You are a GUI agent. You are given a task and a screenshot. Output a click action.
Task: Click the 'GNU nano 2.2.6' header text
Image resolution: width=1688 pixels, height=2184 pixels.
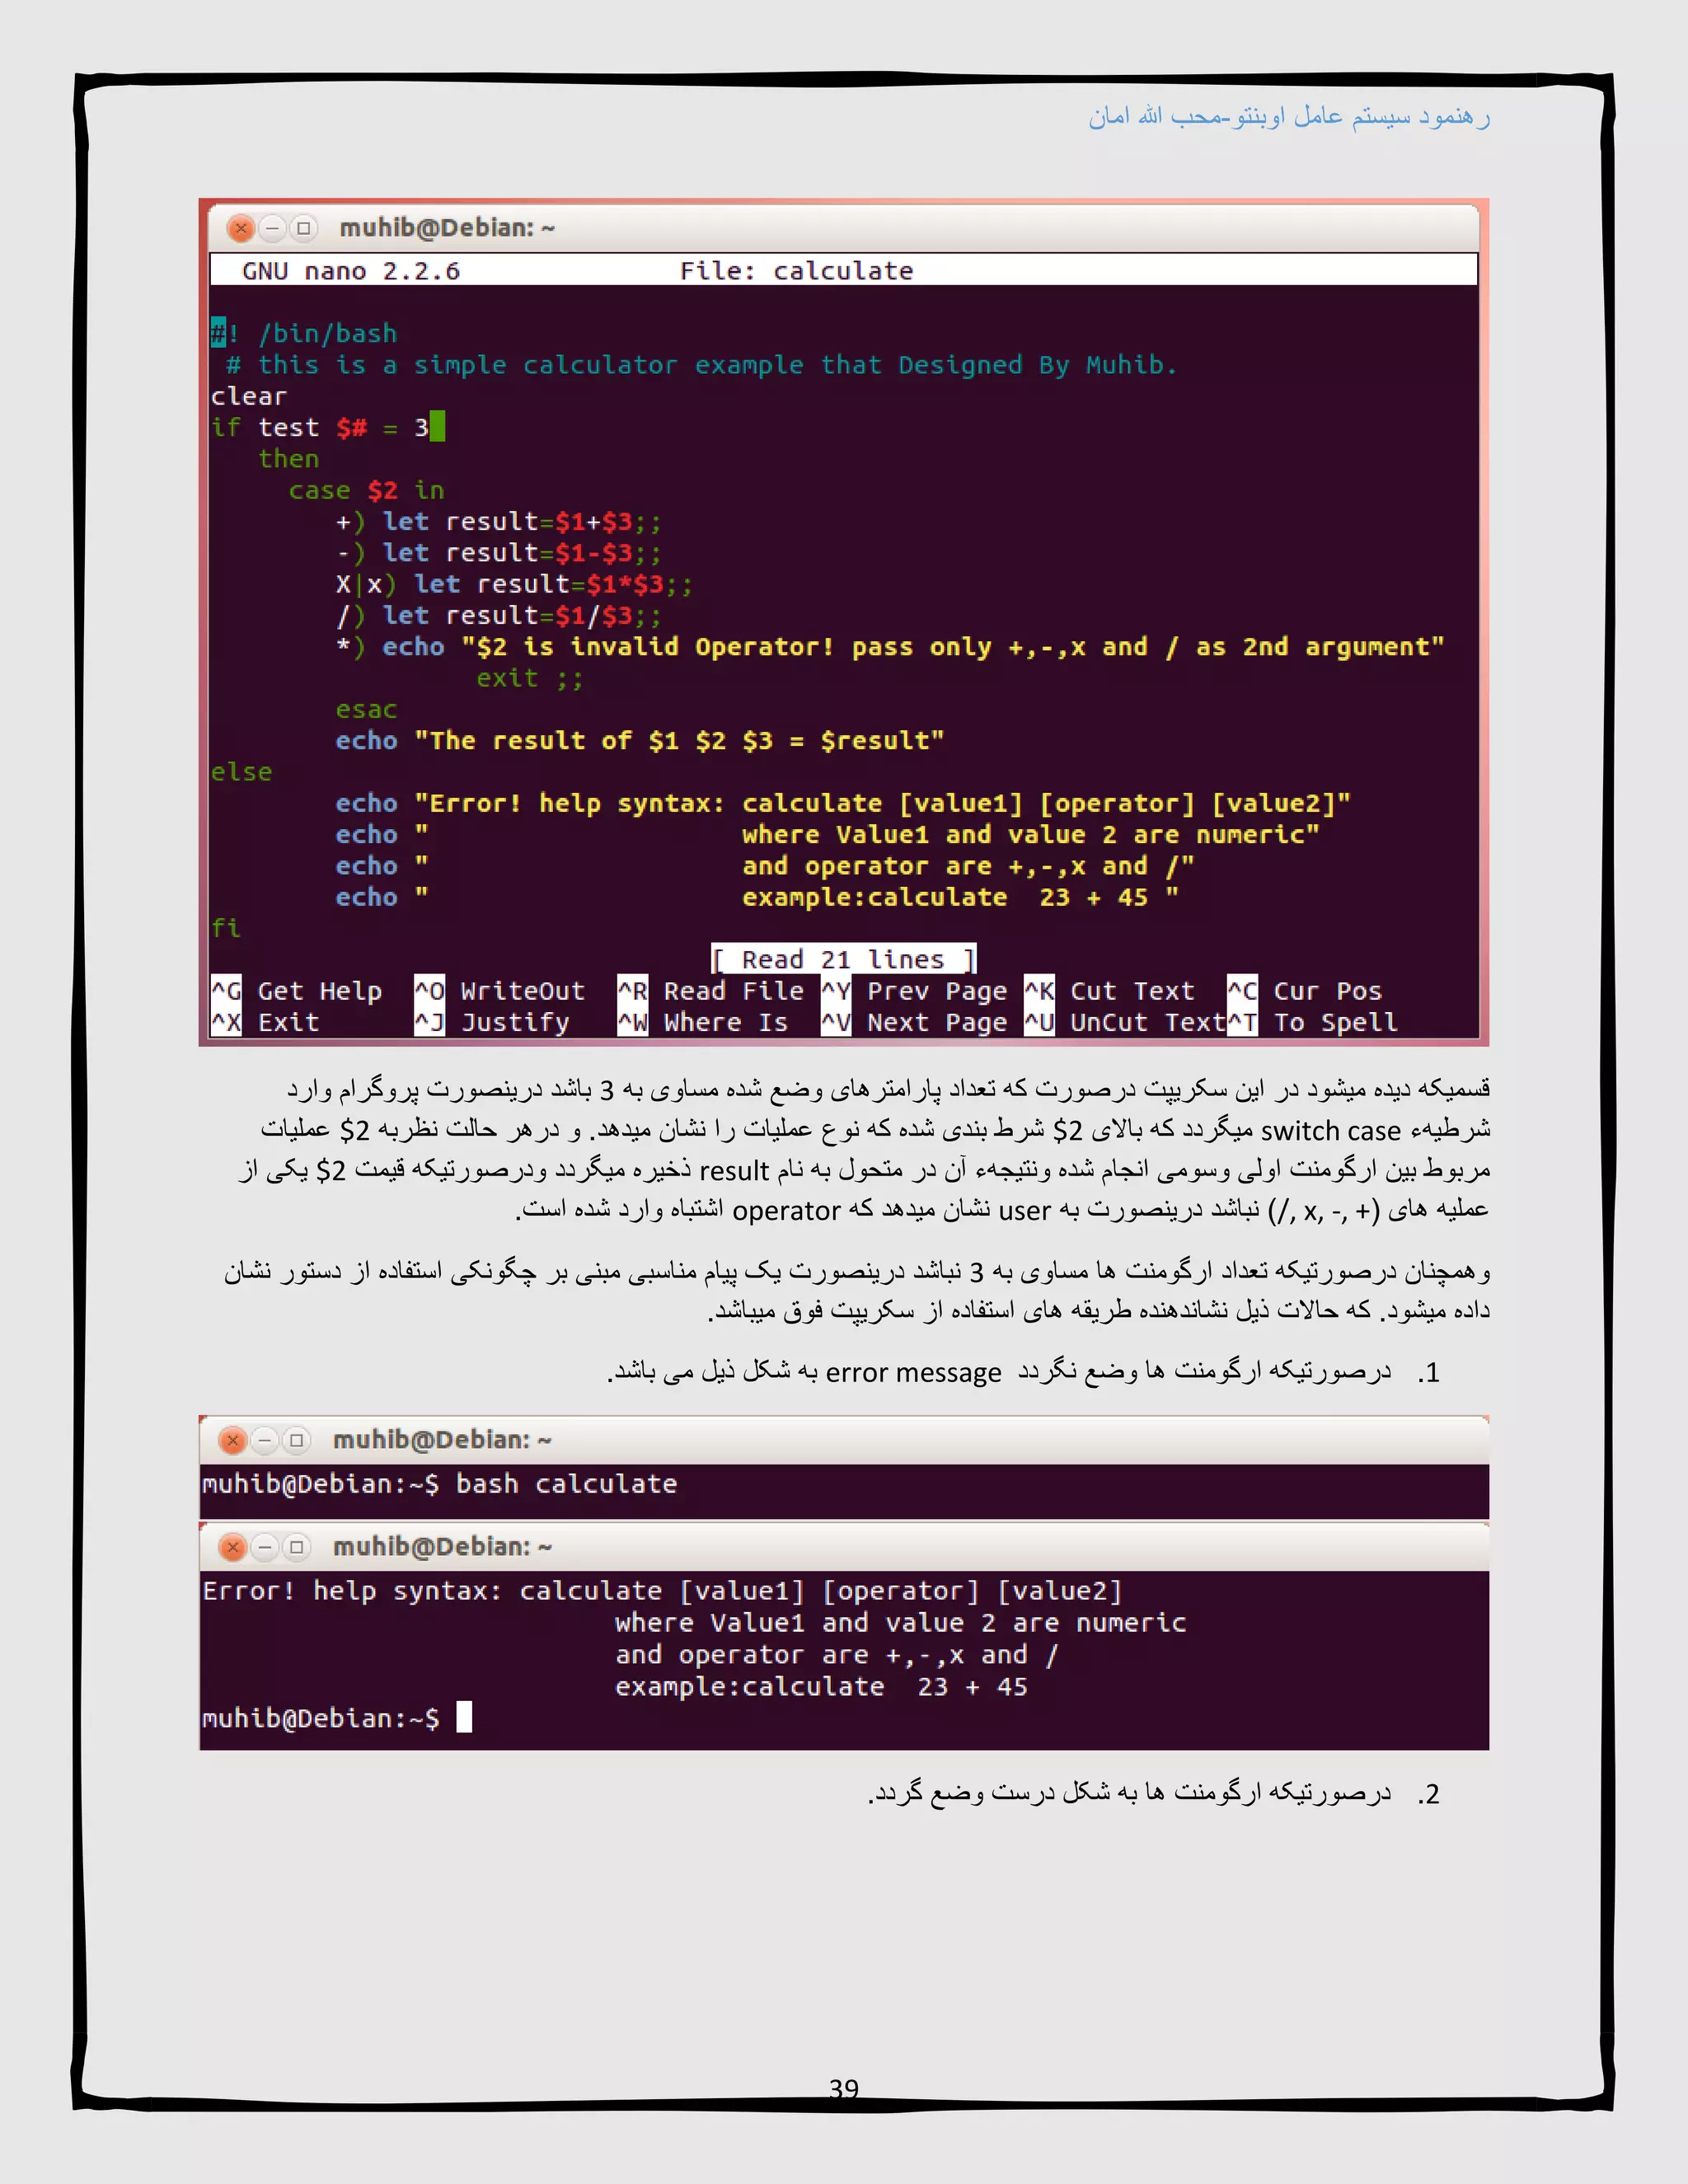(x=351, y=271)
